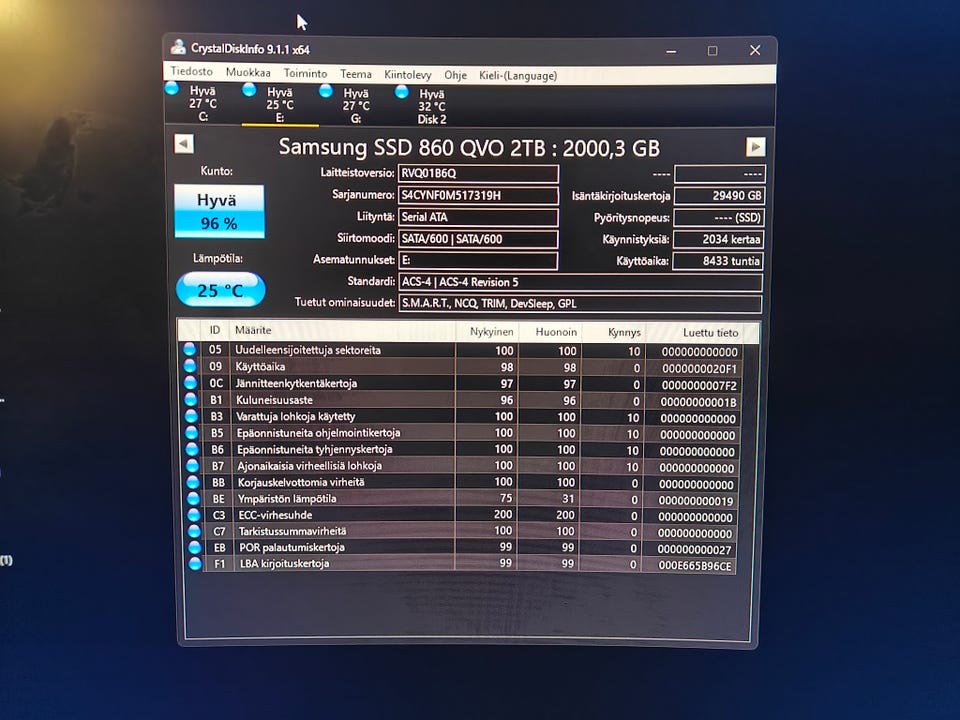Click status orb of attribute C3 row
960x720 pixels.
pos(194,515)
